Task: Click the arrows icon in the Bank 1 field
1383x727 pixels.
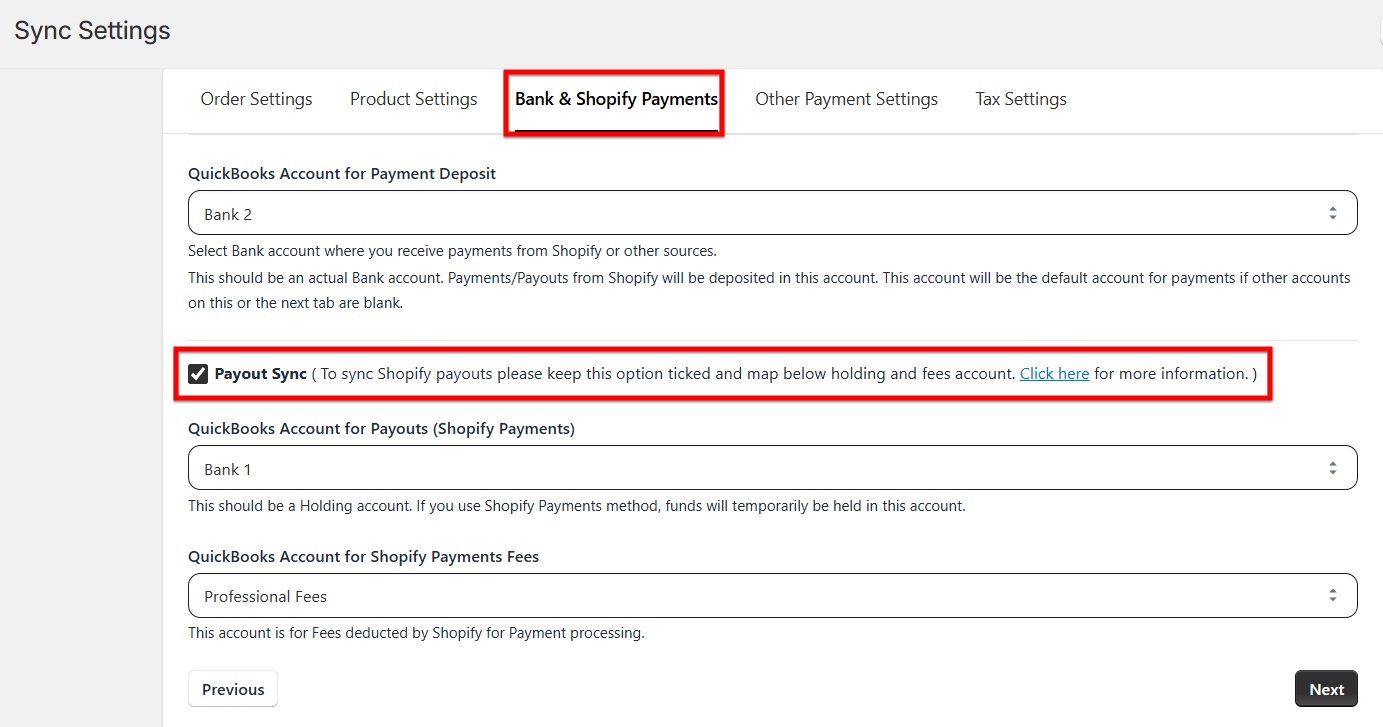Action: click(x=1332, y=468)
